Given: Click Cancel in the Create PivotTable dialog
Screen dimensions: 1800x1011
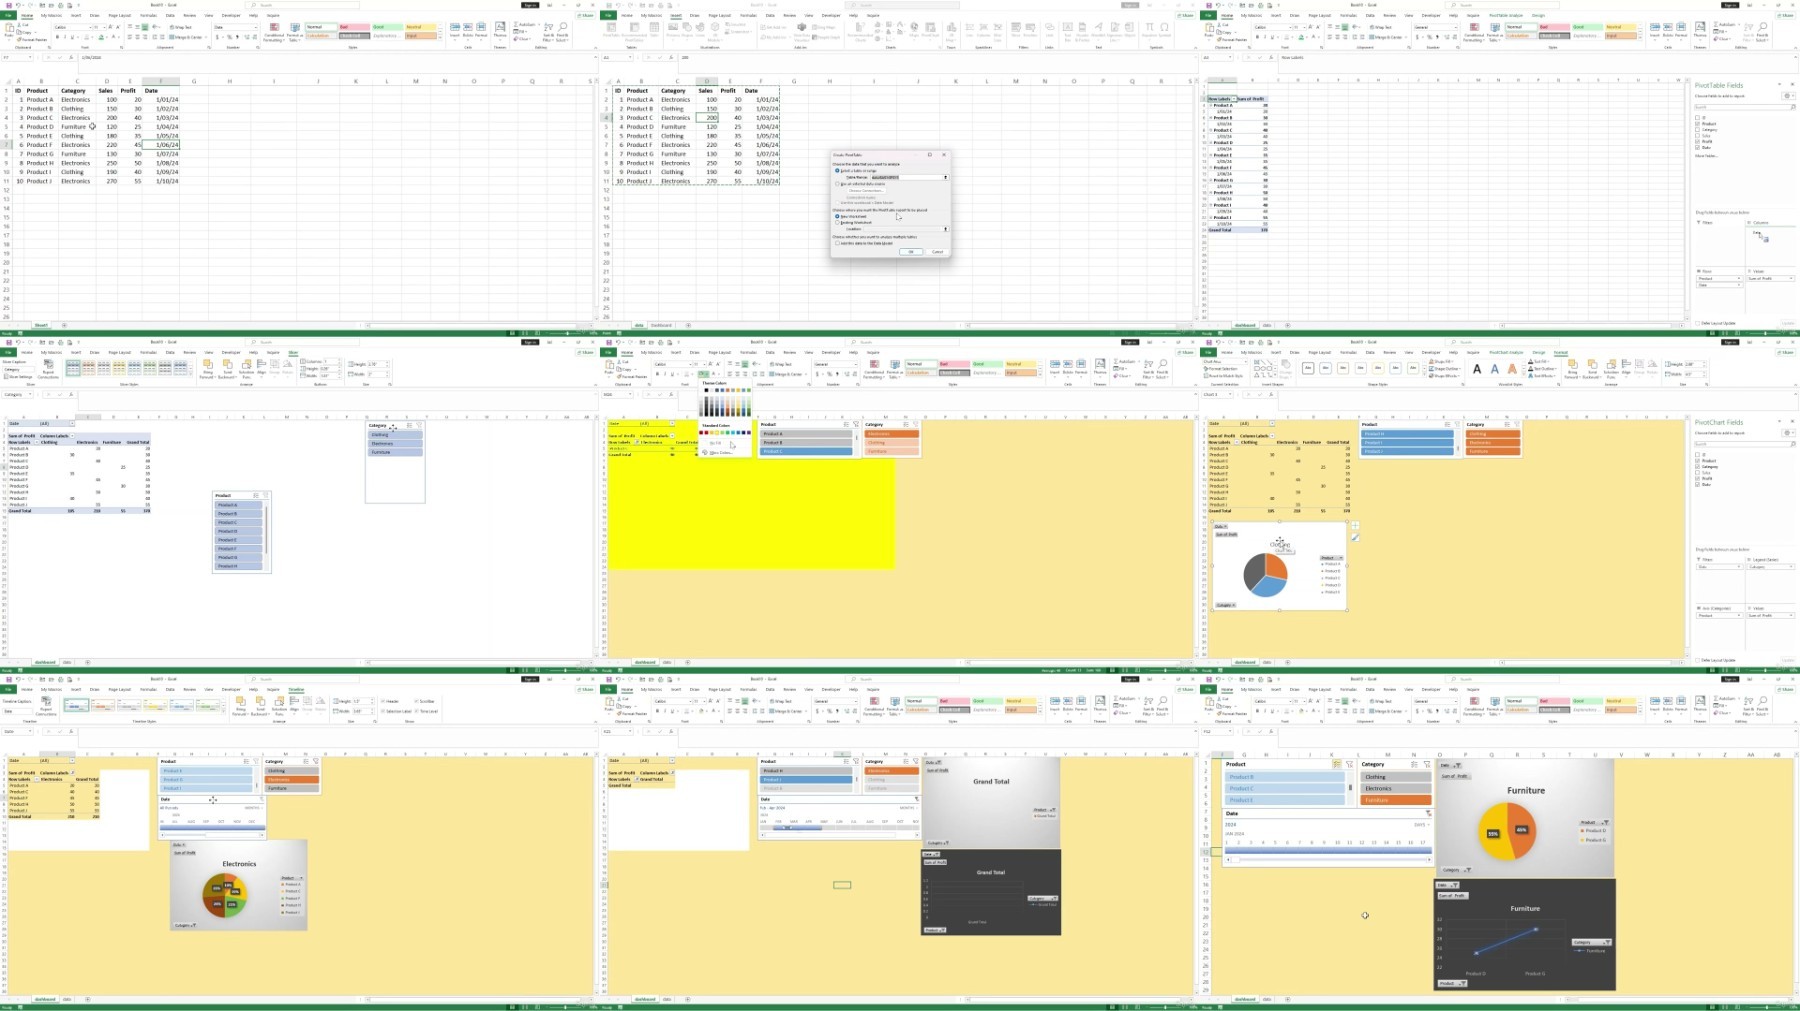Looking at the screenshot, I should (x=937, y=252).
